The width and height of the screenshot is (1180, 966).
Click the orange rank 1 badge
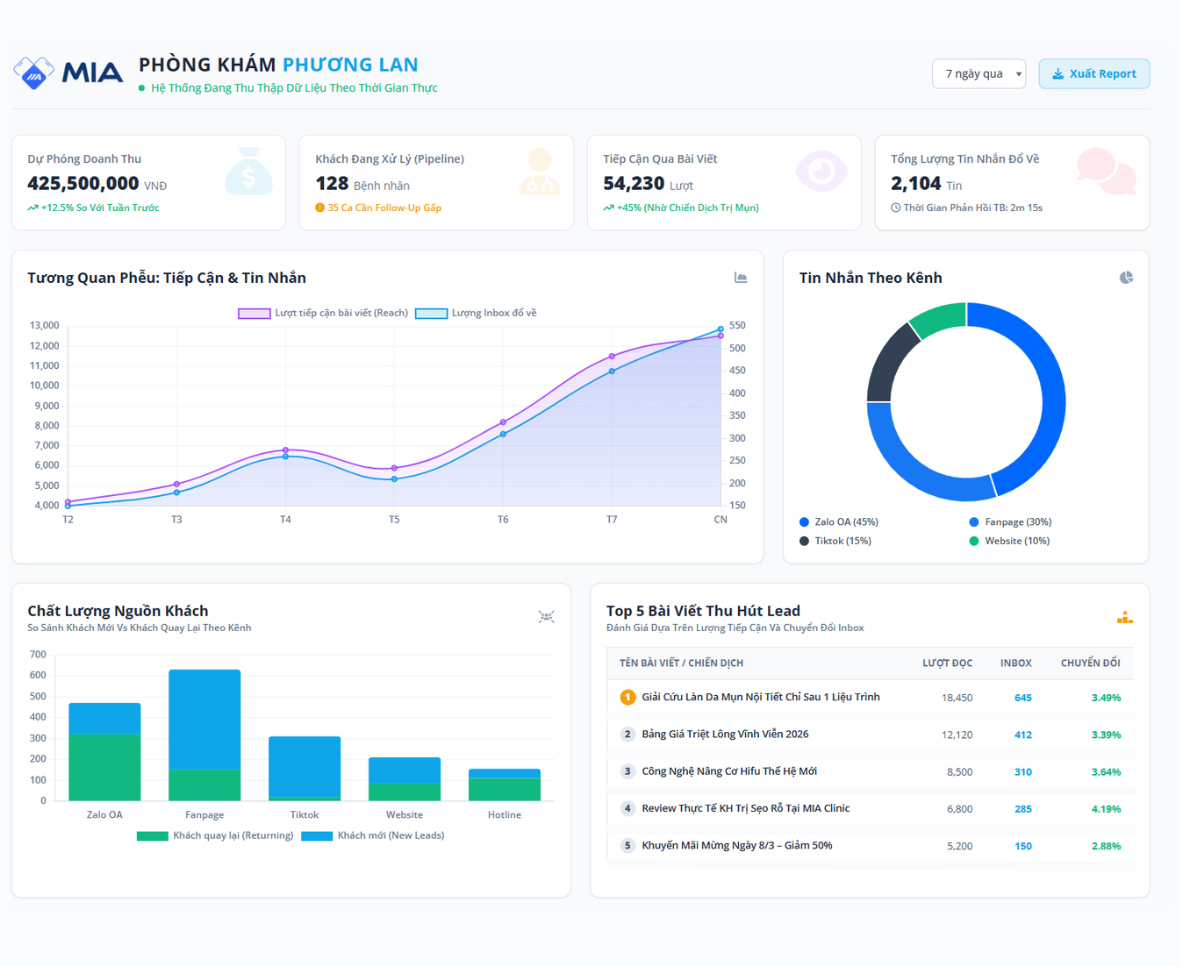pyautogui.click(x=628, y=697)
